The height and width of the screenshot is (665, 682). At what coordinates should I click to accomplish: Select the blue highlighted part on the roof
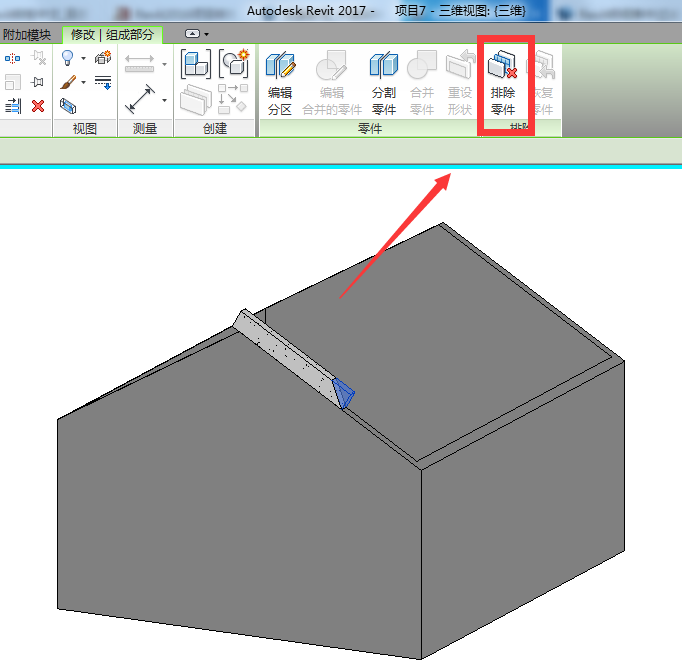(343, 393)
